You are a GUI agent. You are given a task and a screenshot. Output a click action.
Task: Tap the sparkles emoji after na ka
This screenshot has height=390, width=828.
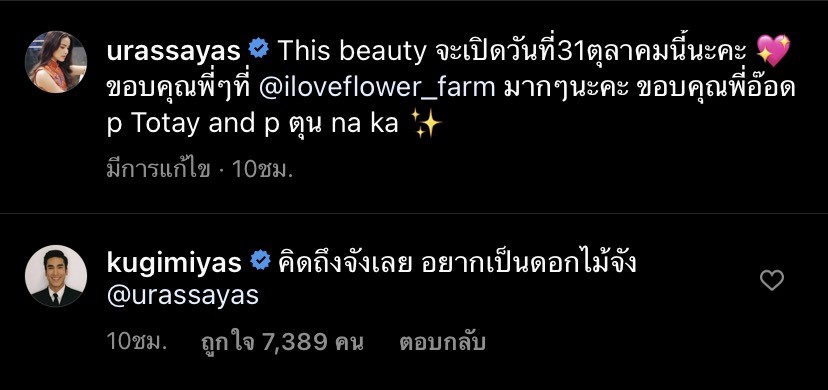pyautogui.click(x=425, y=126)
